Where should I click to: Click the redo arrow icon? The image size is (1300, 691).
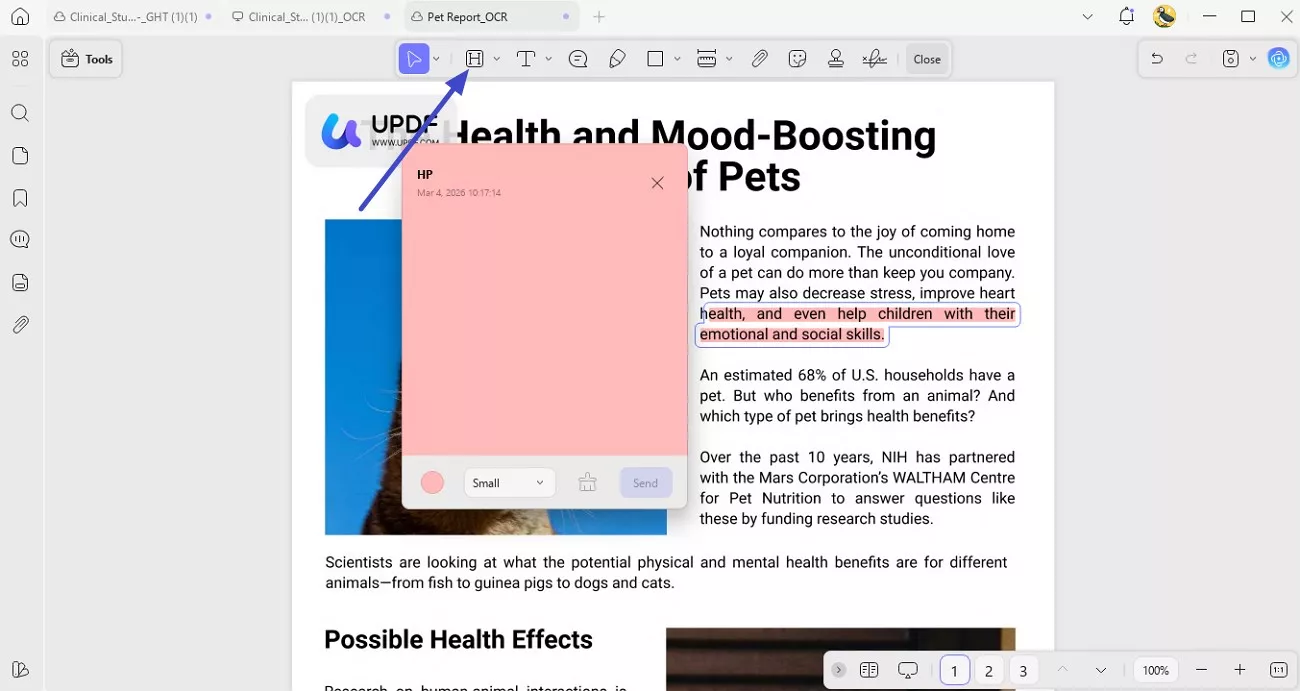coord(1192,59)
